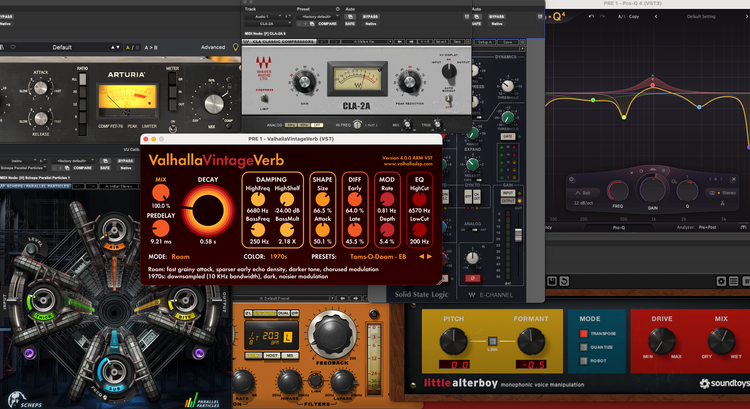Click the SUB knob in Parallel Particles
Screen dimensions: 750x409
point(114,372)
